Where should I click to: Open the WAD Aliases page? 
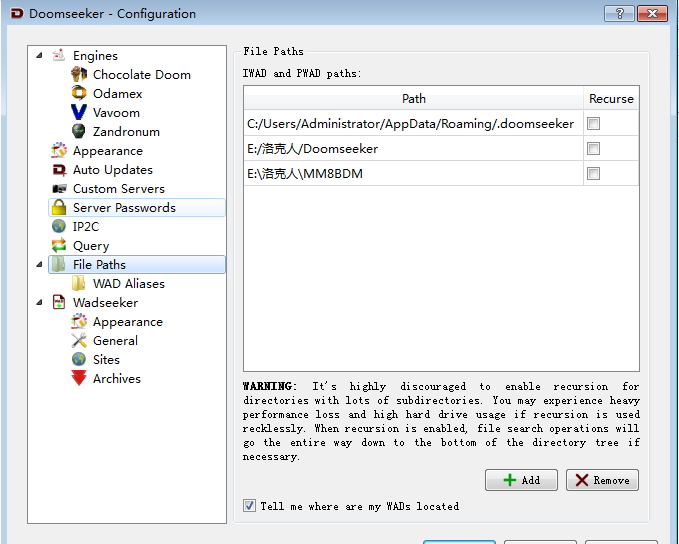pos(129,284)
